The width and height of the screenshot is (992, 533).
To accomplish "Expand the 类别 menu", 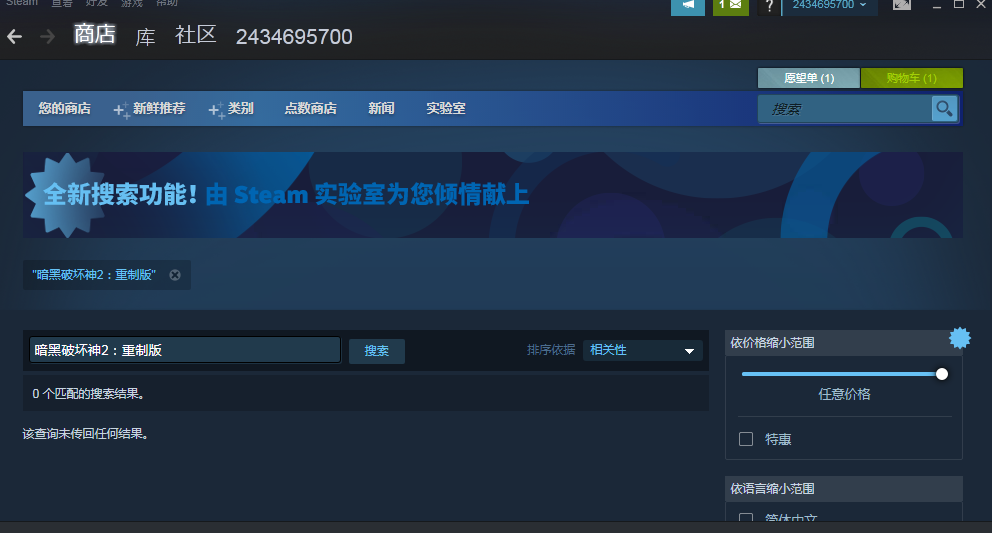I will 231,109.
